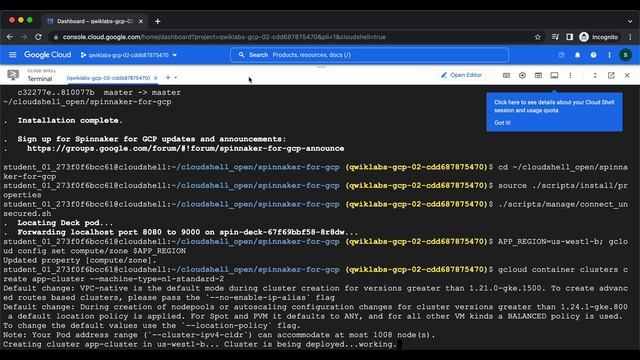Open the spinnaker-for-gcp-announce Google Groups link
640x360 pixels.
185,148
